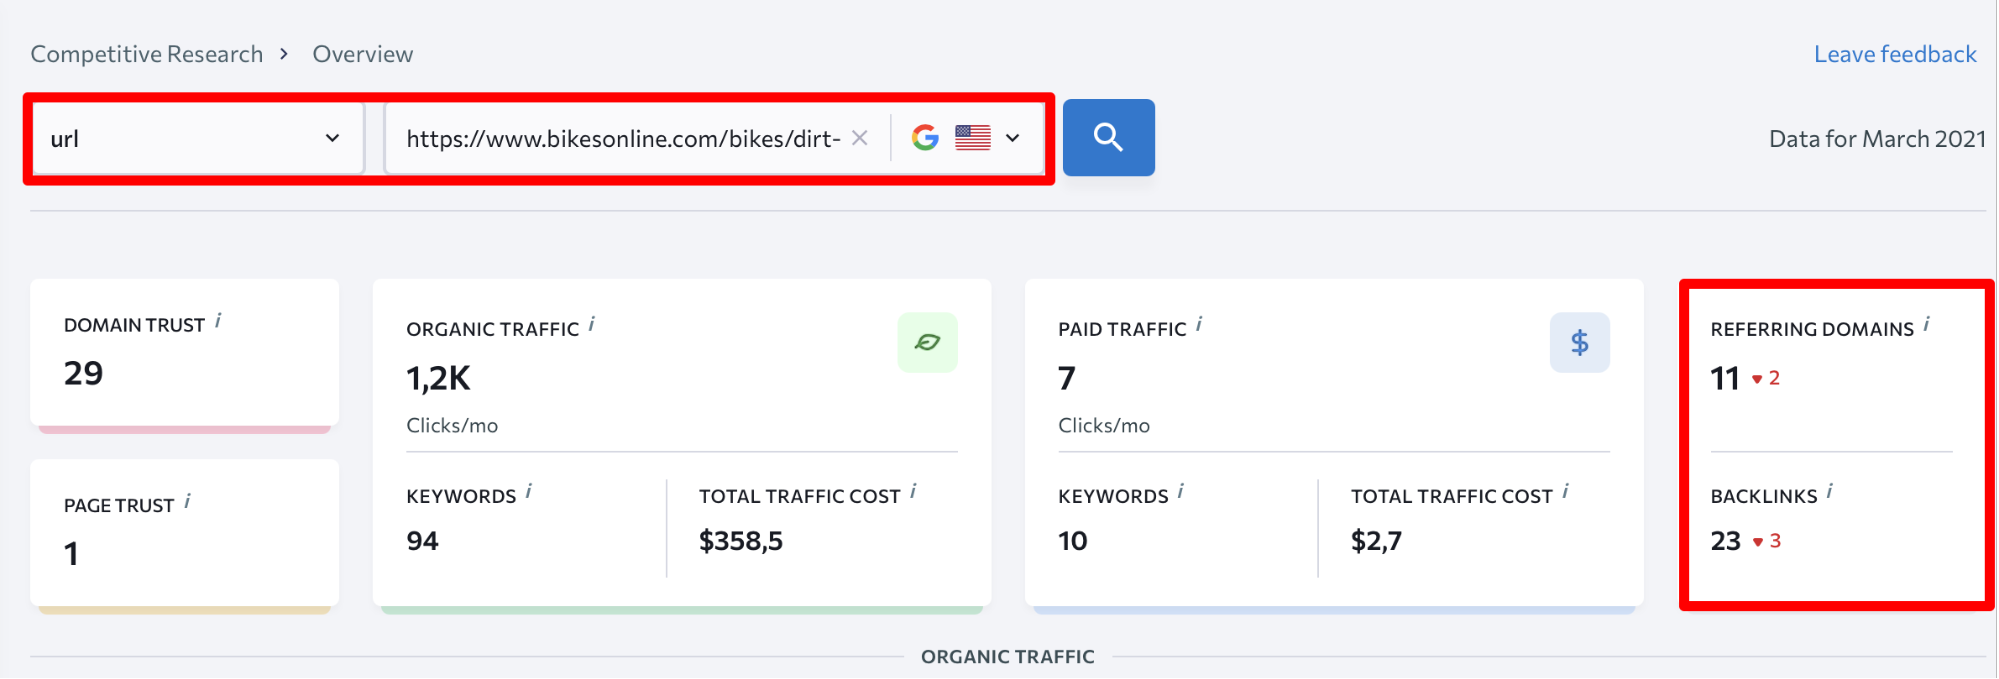Viewport: 1999px width, 679px height.
Task: Click info icon next to Organic Traffic title
Action: click(x=591, y=325)
